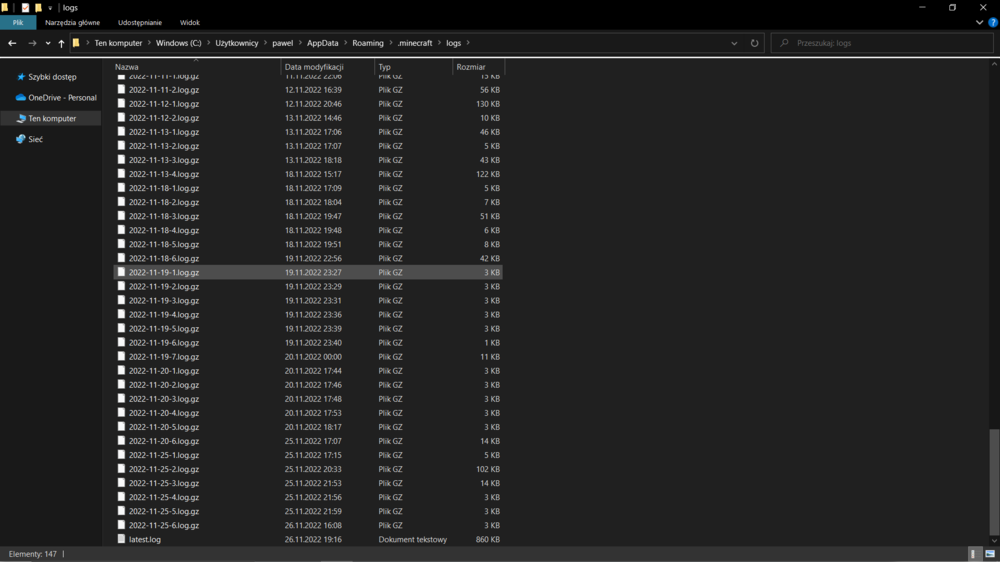Select file icon of 2022-11-25-2.log.gz
The image size is (1000, 562).
coord(121,469)
